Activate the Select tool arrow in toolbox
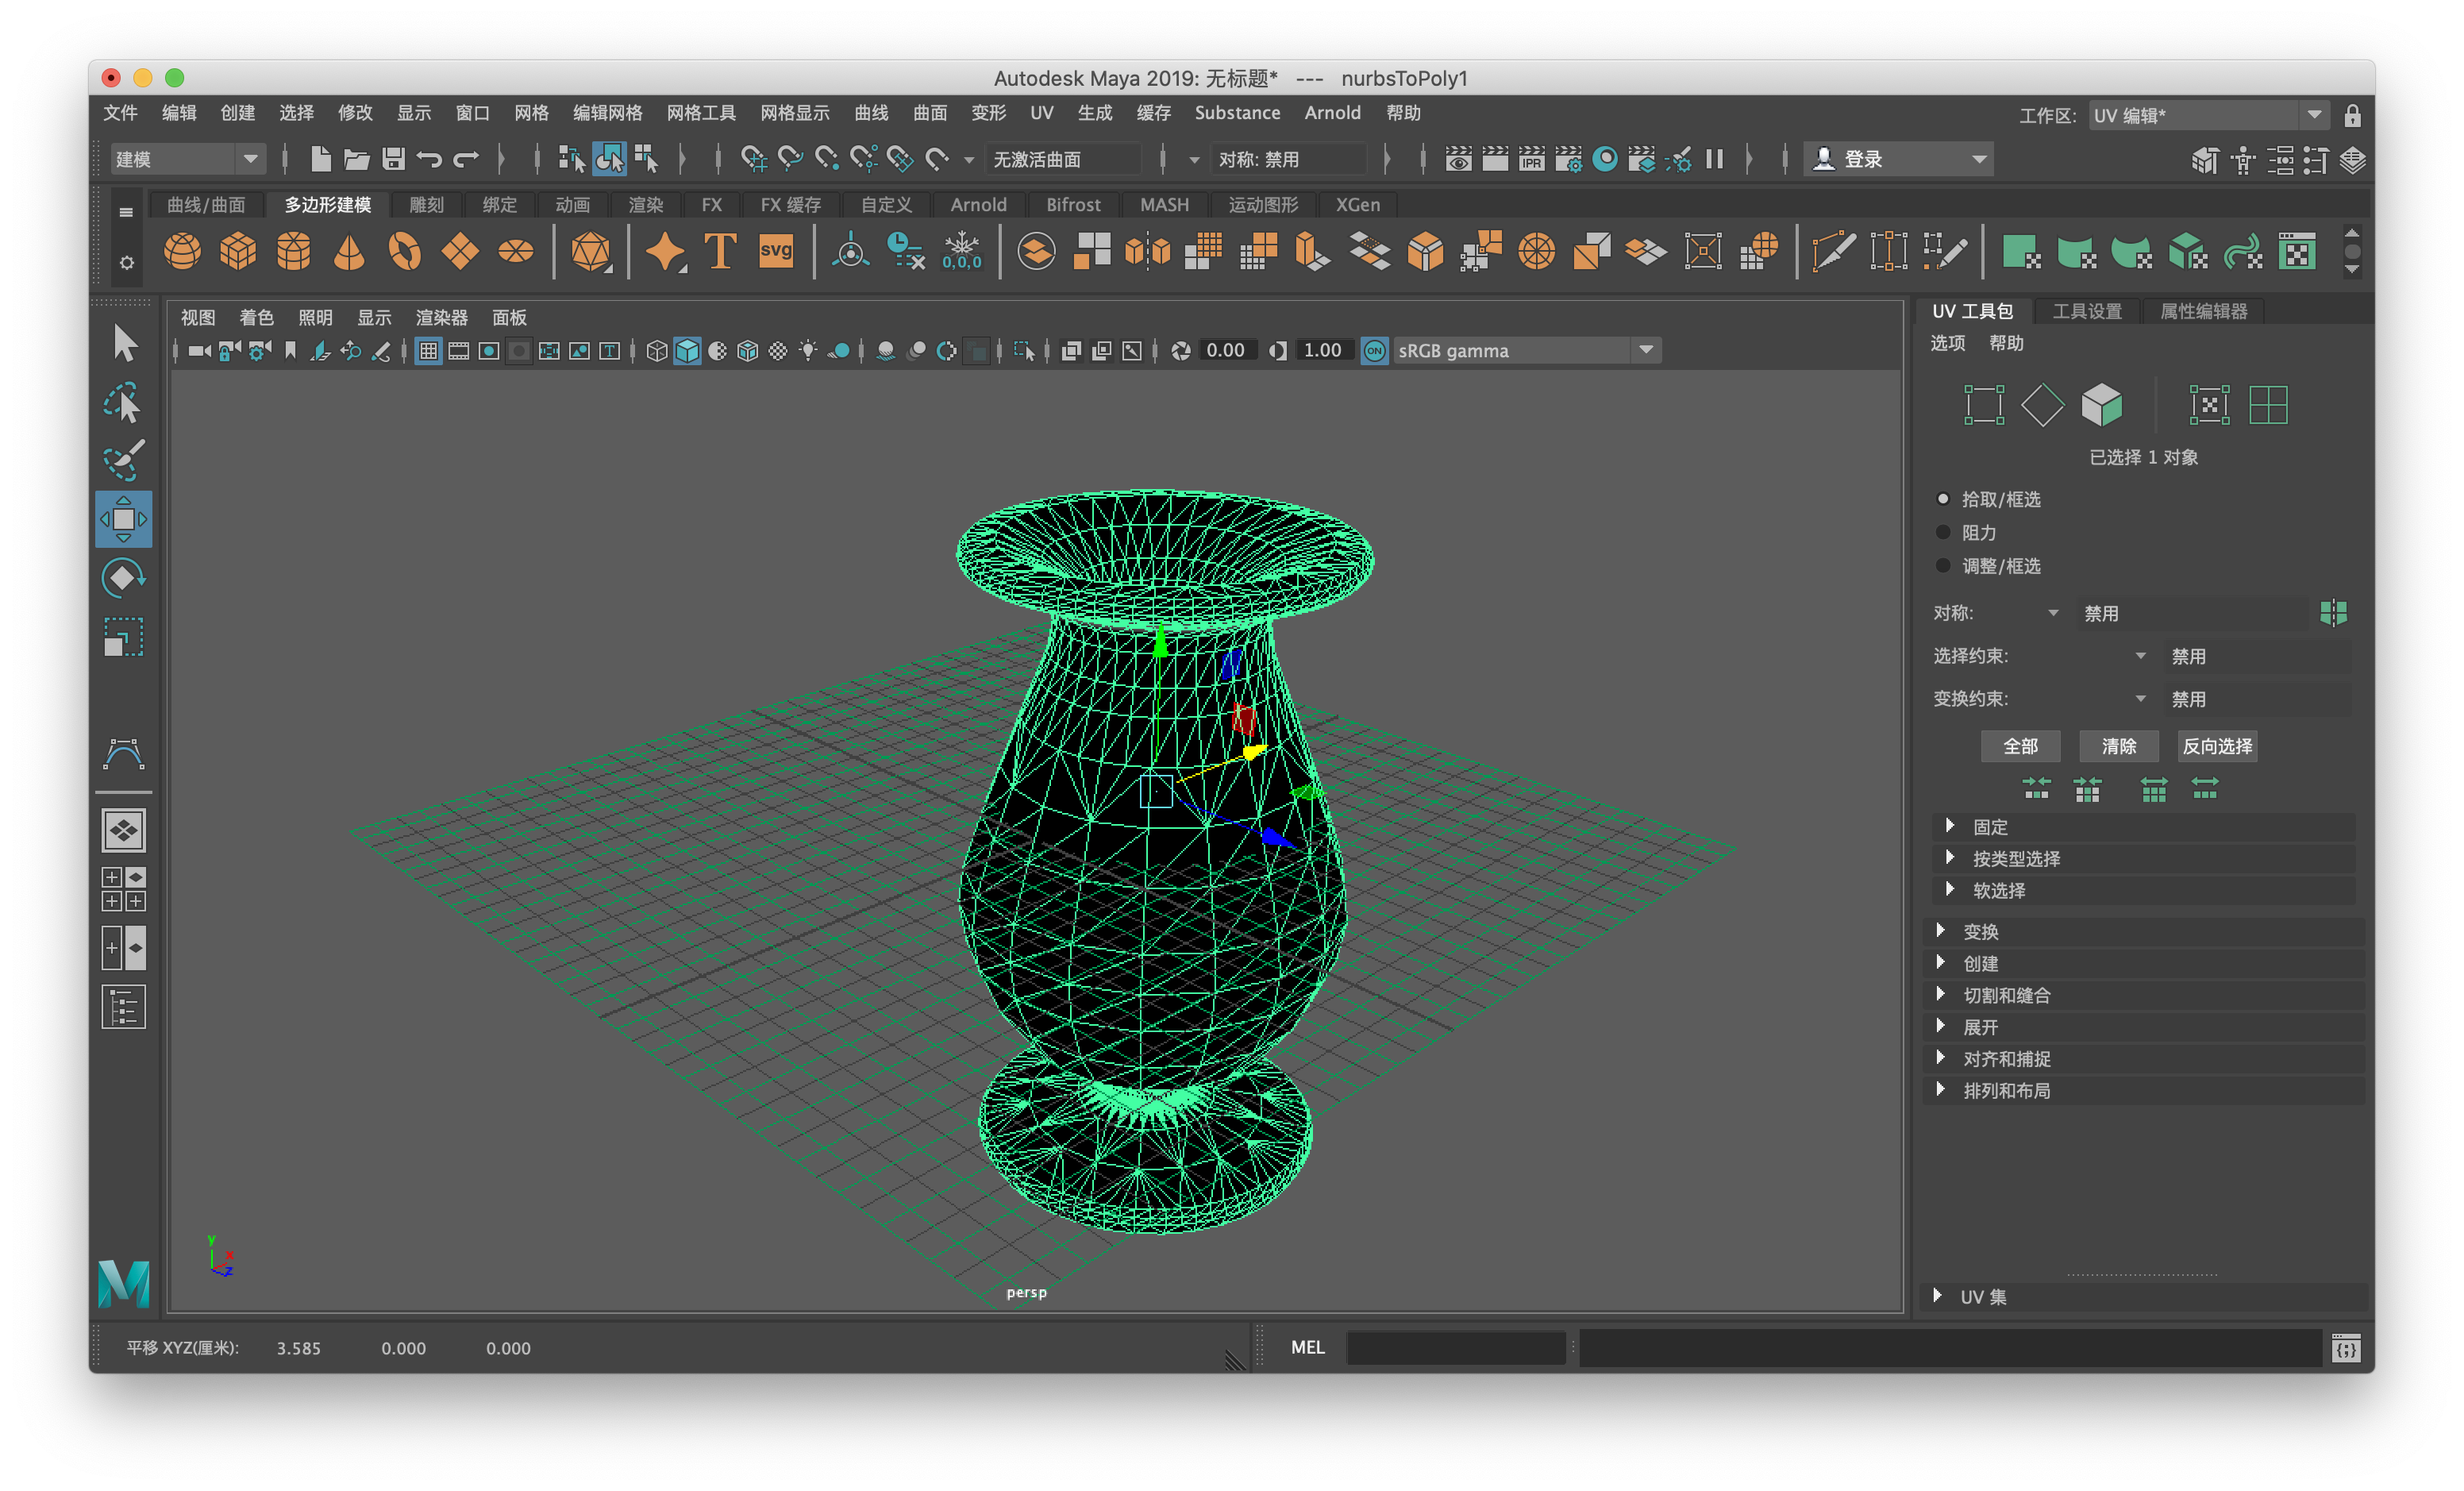 [x=124, y=343]
